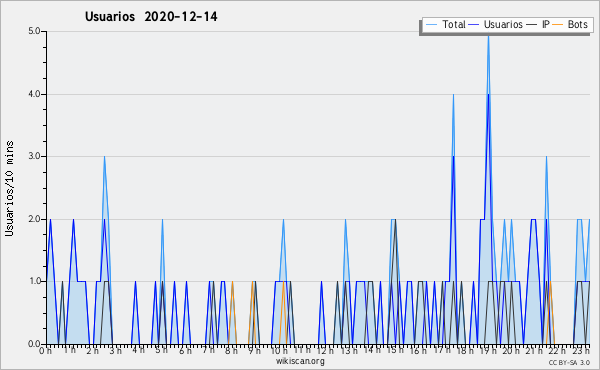Click the '2 h' x-axis label

pyautogui.click(x=92, y=351)
